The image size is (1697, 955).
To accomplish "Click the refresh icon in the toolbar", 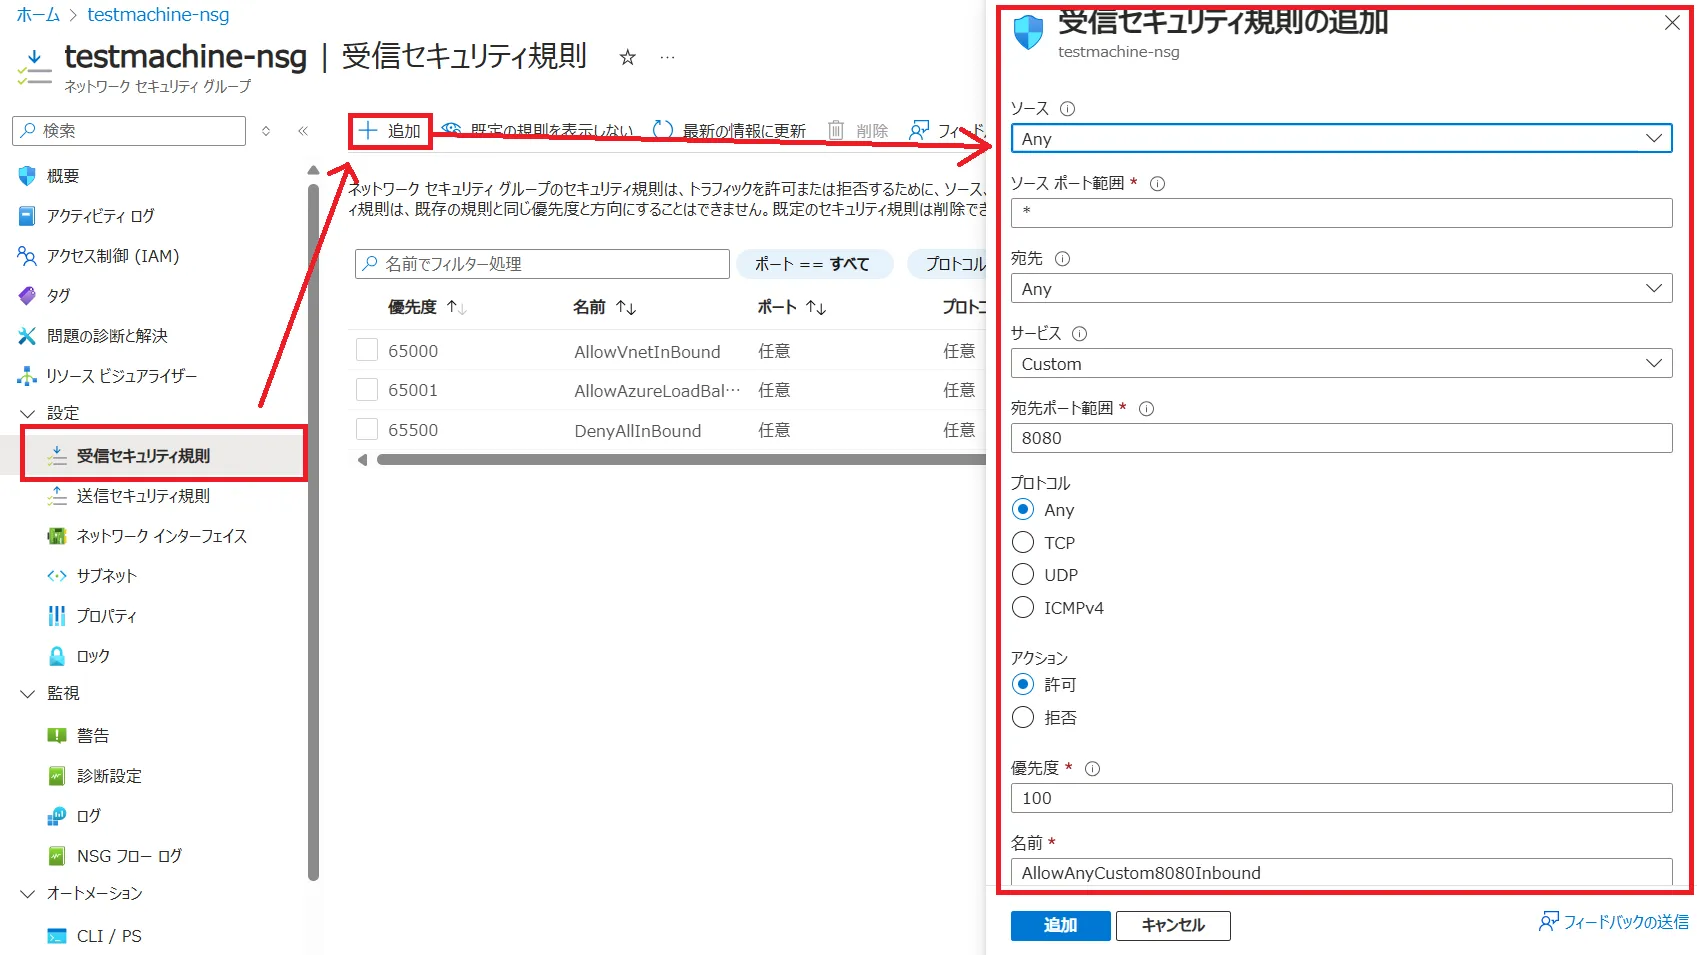I will pos(662,130).
